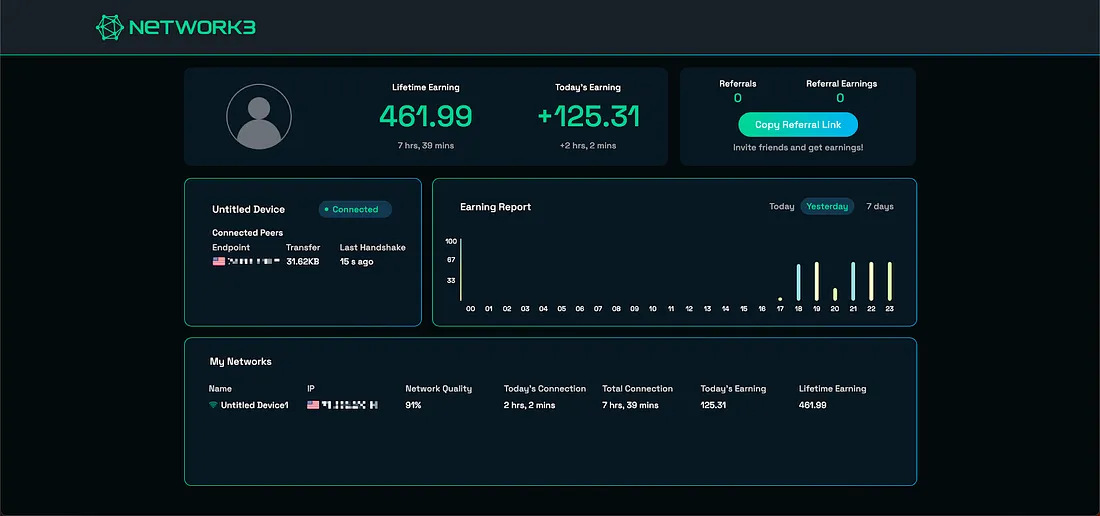The image size is (1100, 516).
Task: Click the hour label 06 on chart
Action: click(x=579, y=308)
